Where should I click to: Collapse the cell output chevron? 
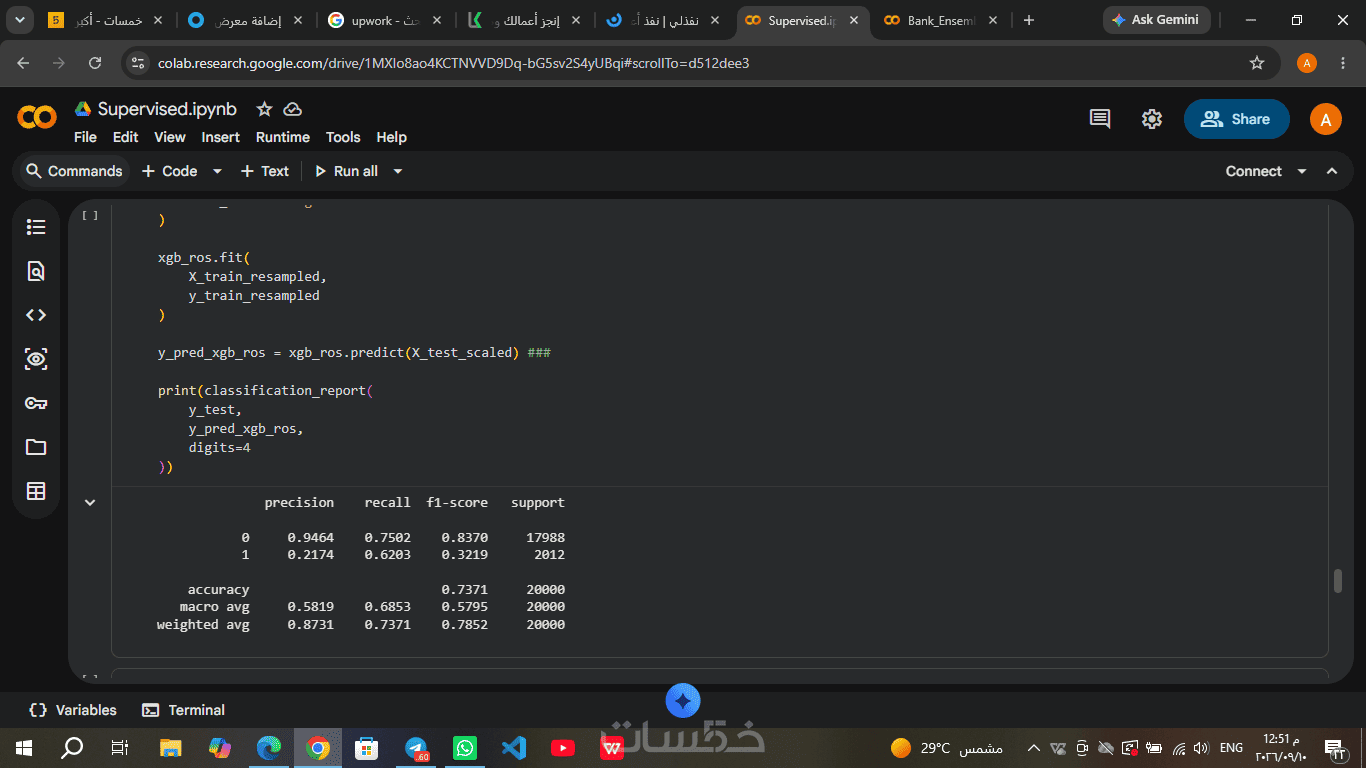(90, 503)
